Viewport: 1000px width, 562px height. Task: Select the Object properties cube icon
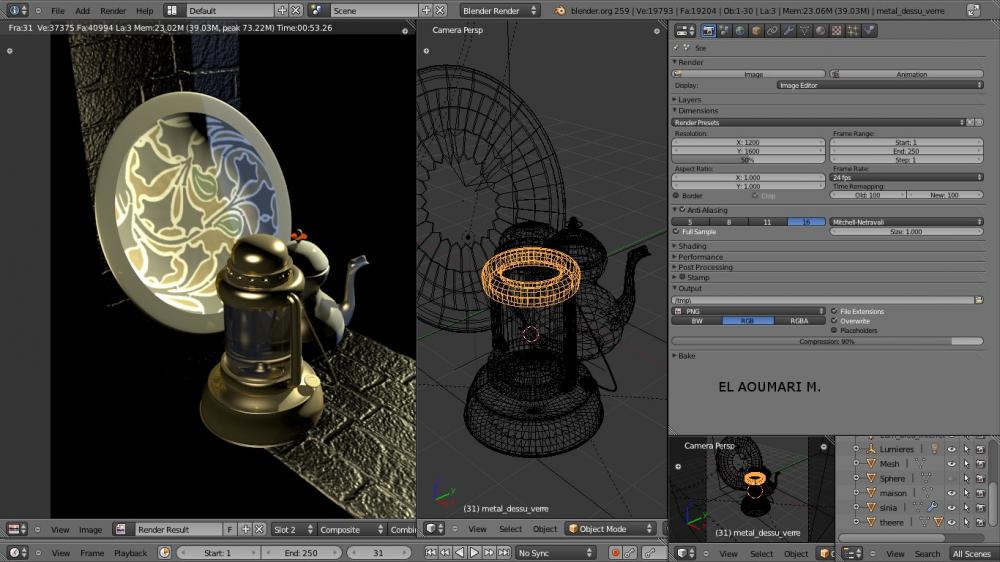(x=757, y=31)
